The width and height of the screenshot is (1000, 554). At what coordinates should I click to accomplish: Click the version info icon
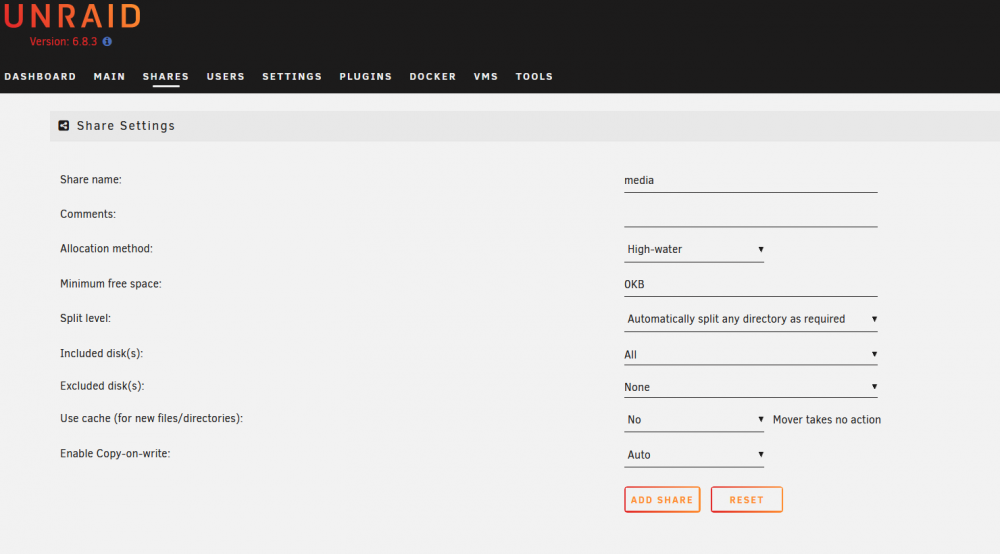coord(107,41)
